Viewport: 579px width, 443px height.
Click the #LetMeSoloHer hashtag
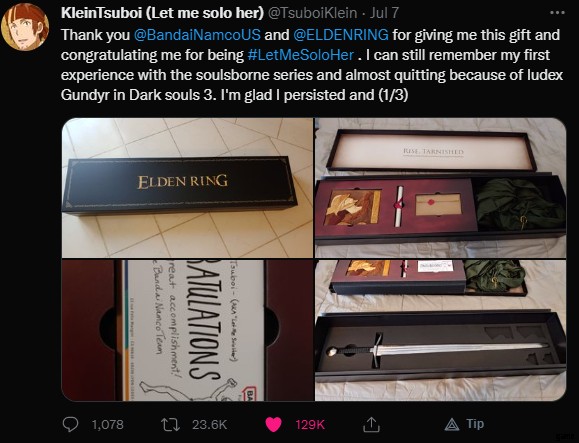[x=301, y=55]
